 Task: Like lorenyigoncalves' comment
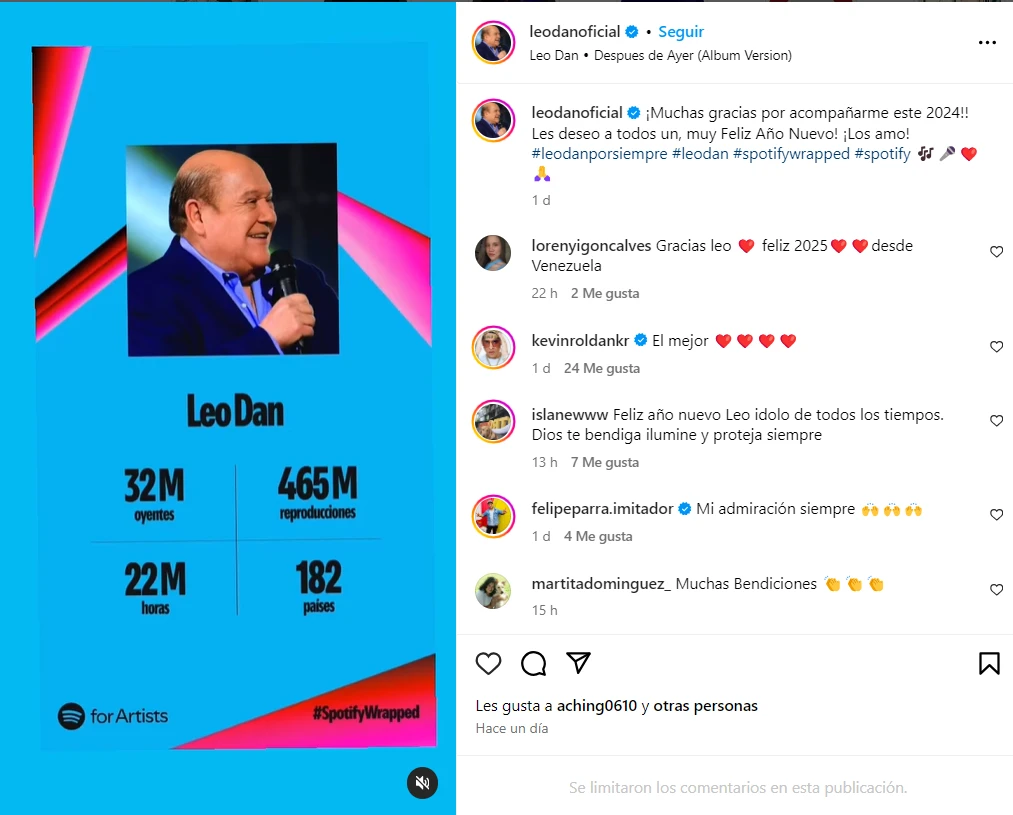pyautogui.click(x=996, y=252)
